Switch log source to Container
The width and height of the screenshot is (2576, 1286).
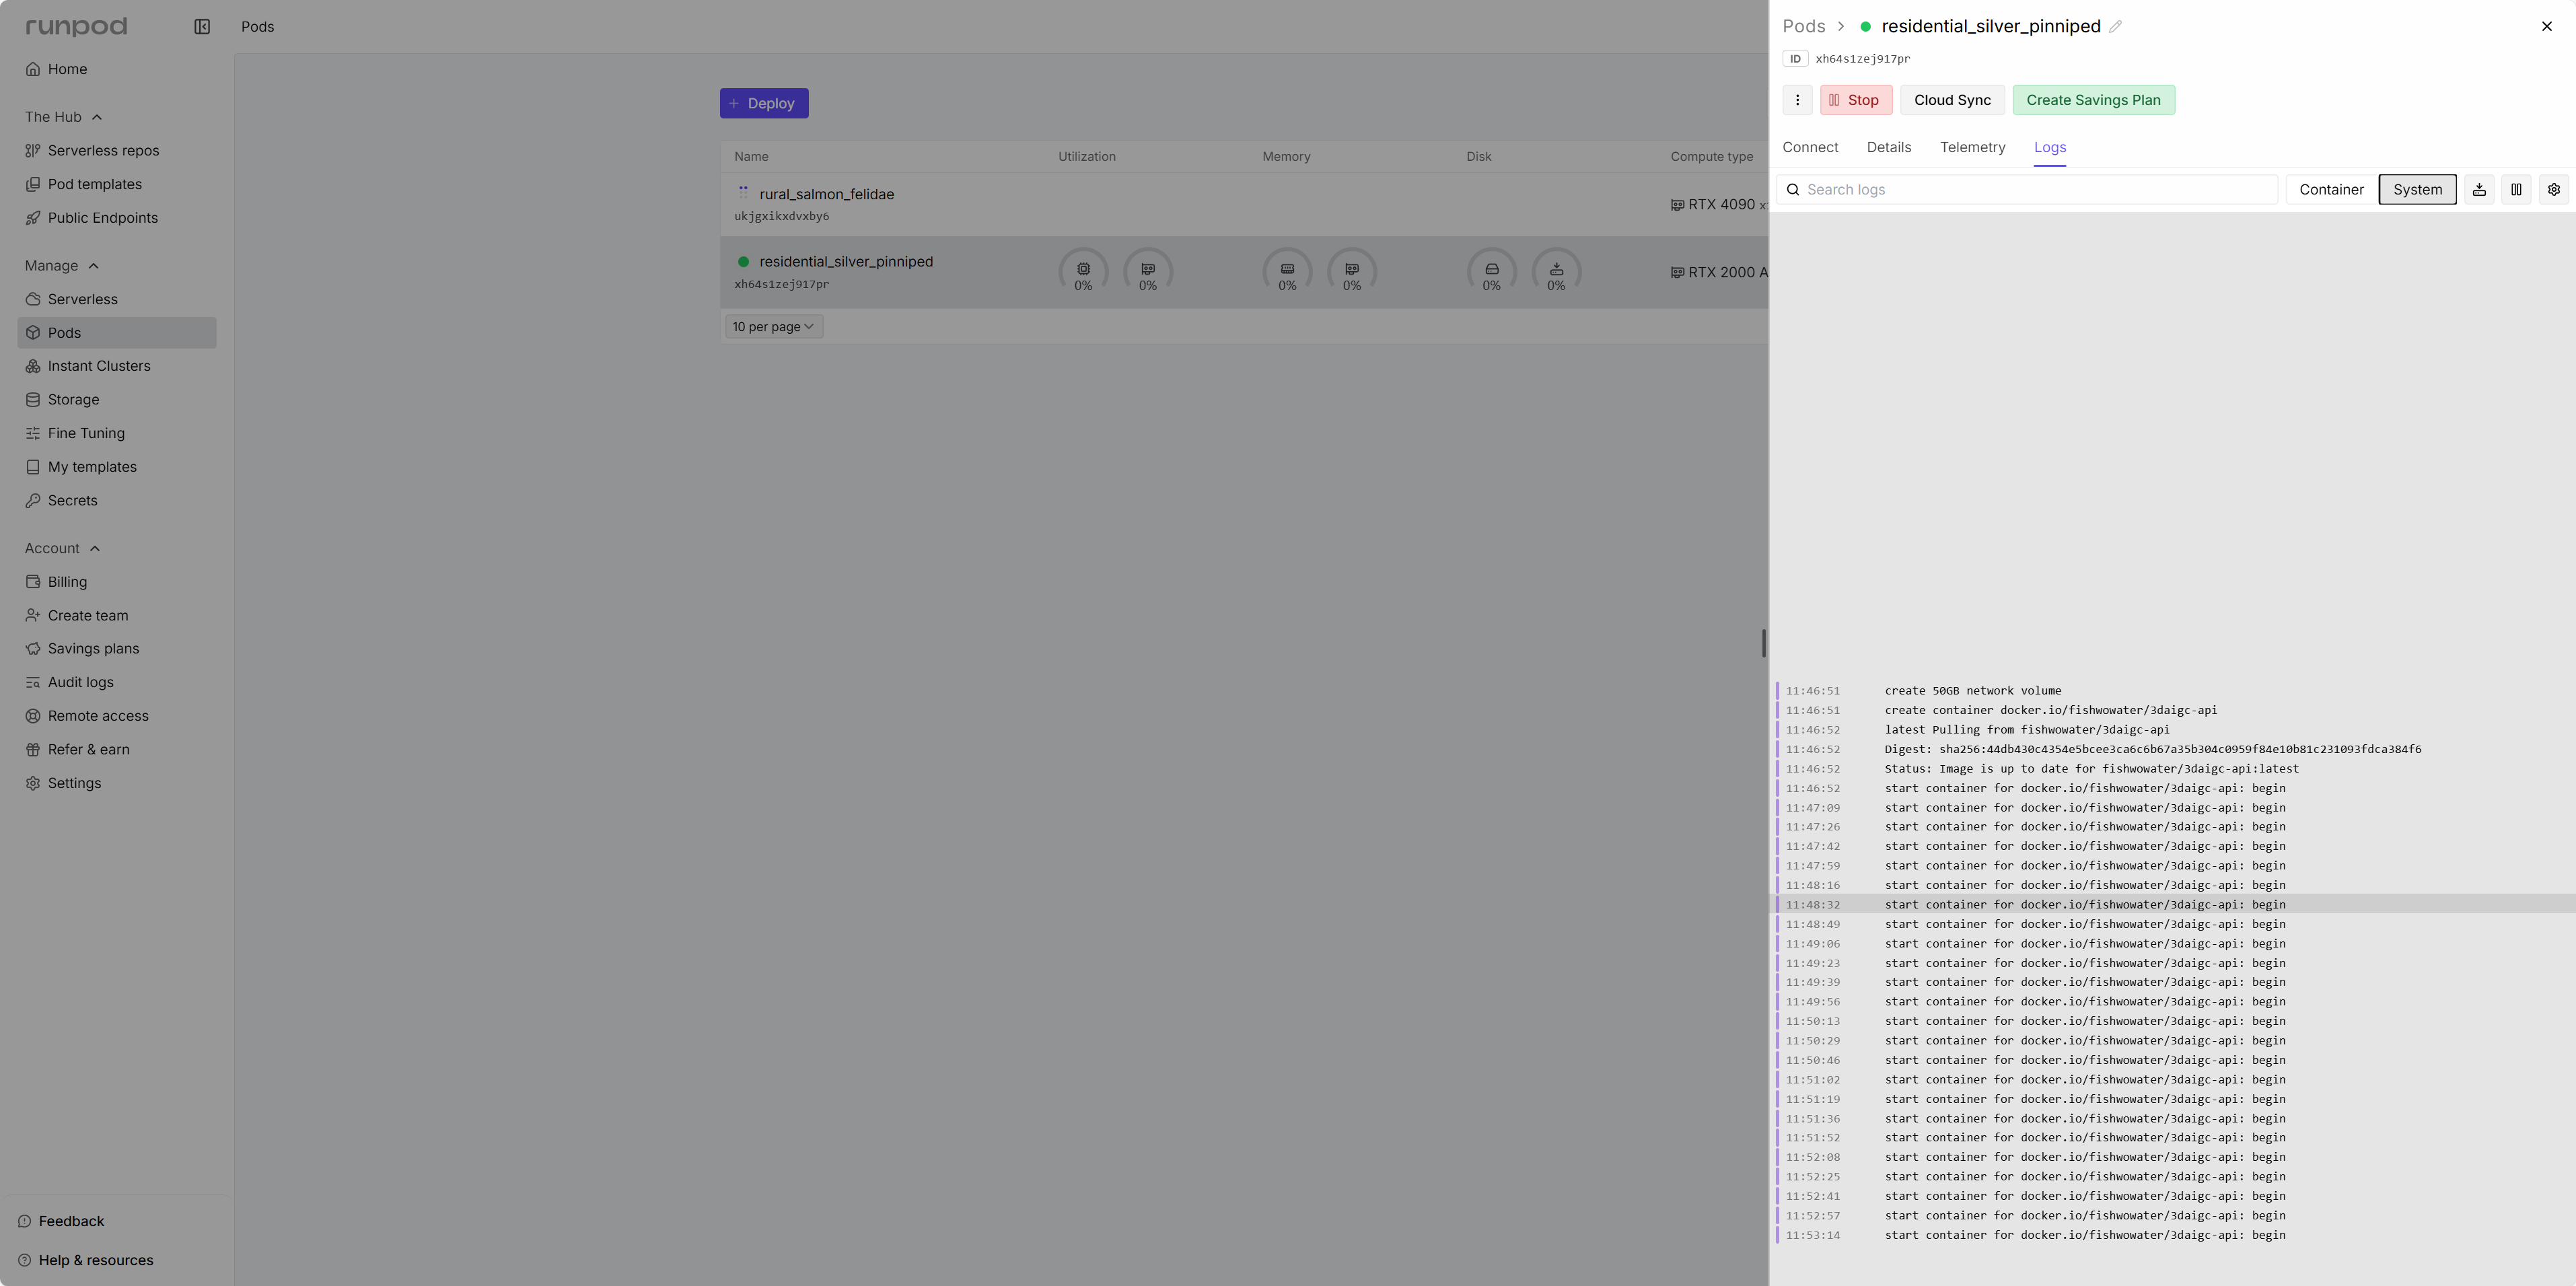click(2330, 189)
